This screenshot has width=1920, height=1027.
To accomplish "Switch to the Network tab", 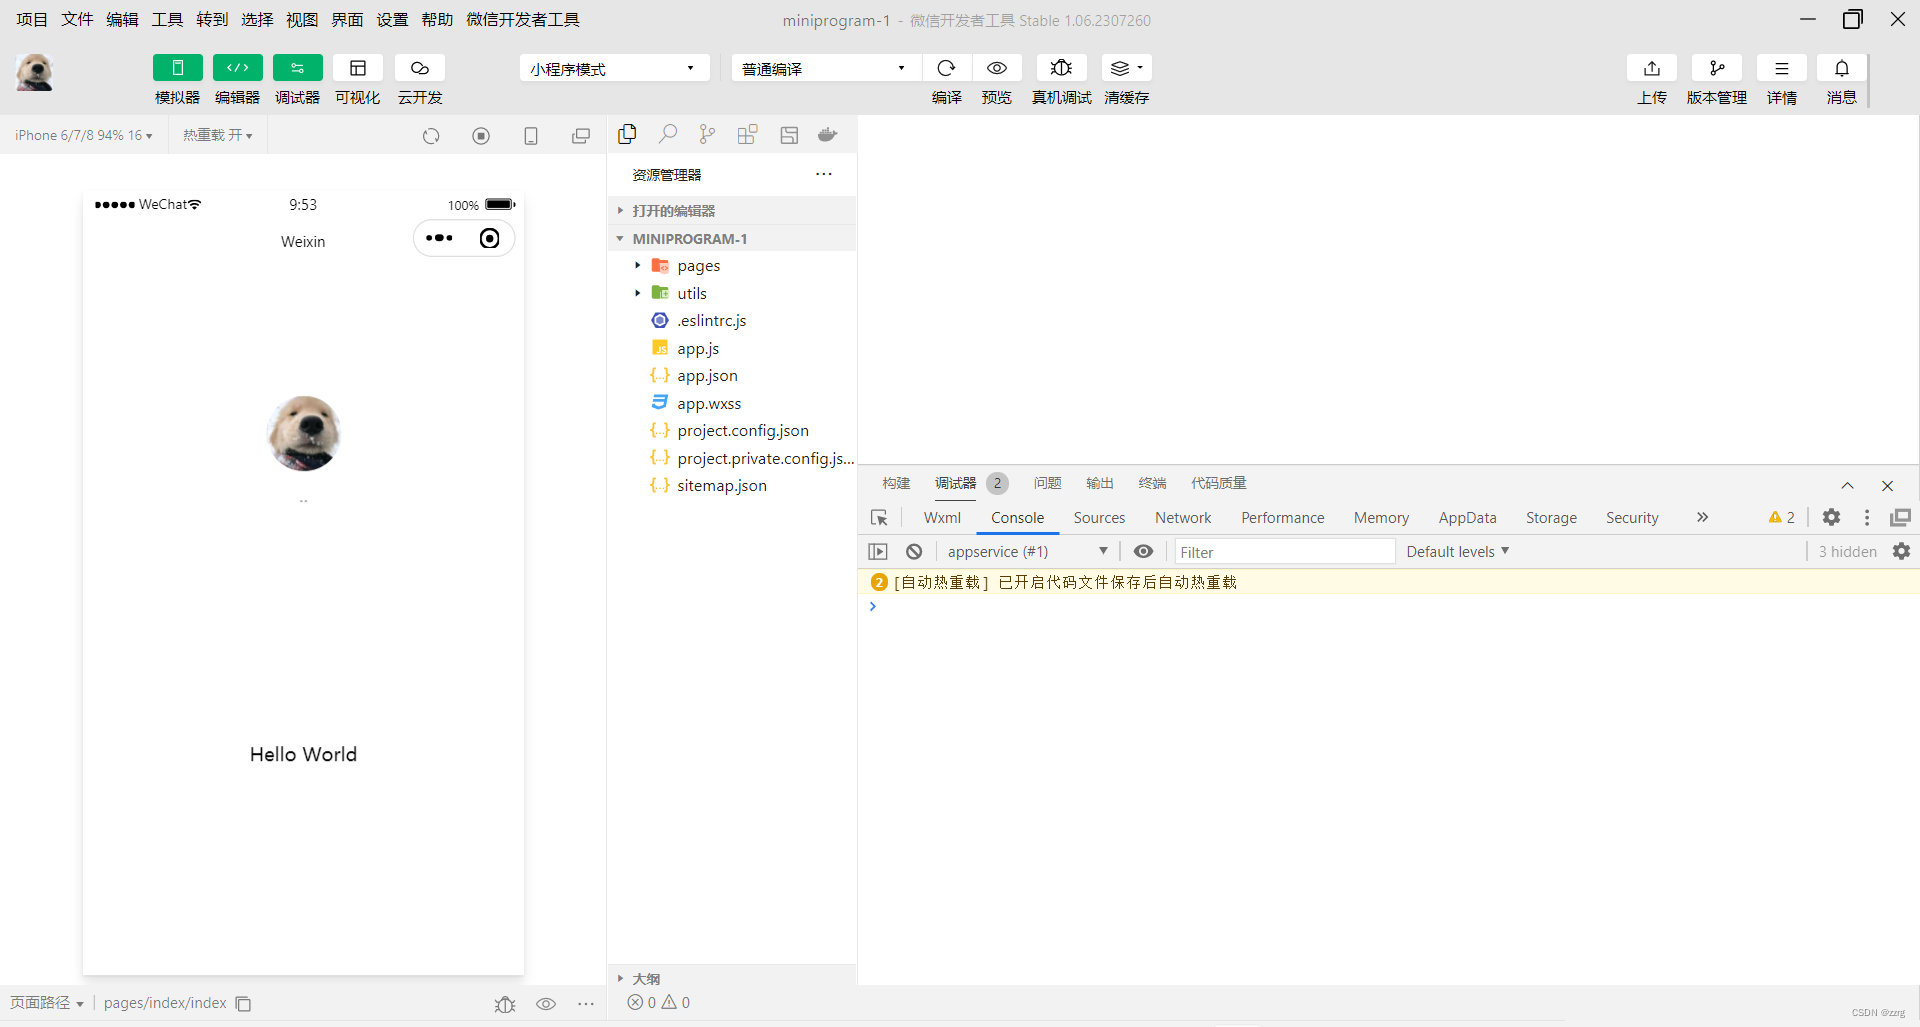I will click(1182, 517).
